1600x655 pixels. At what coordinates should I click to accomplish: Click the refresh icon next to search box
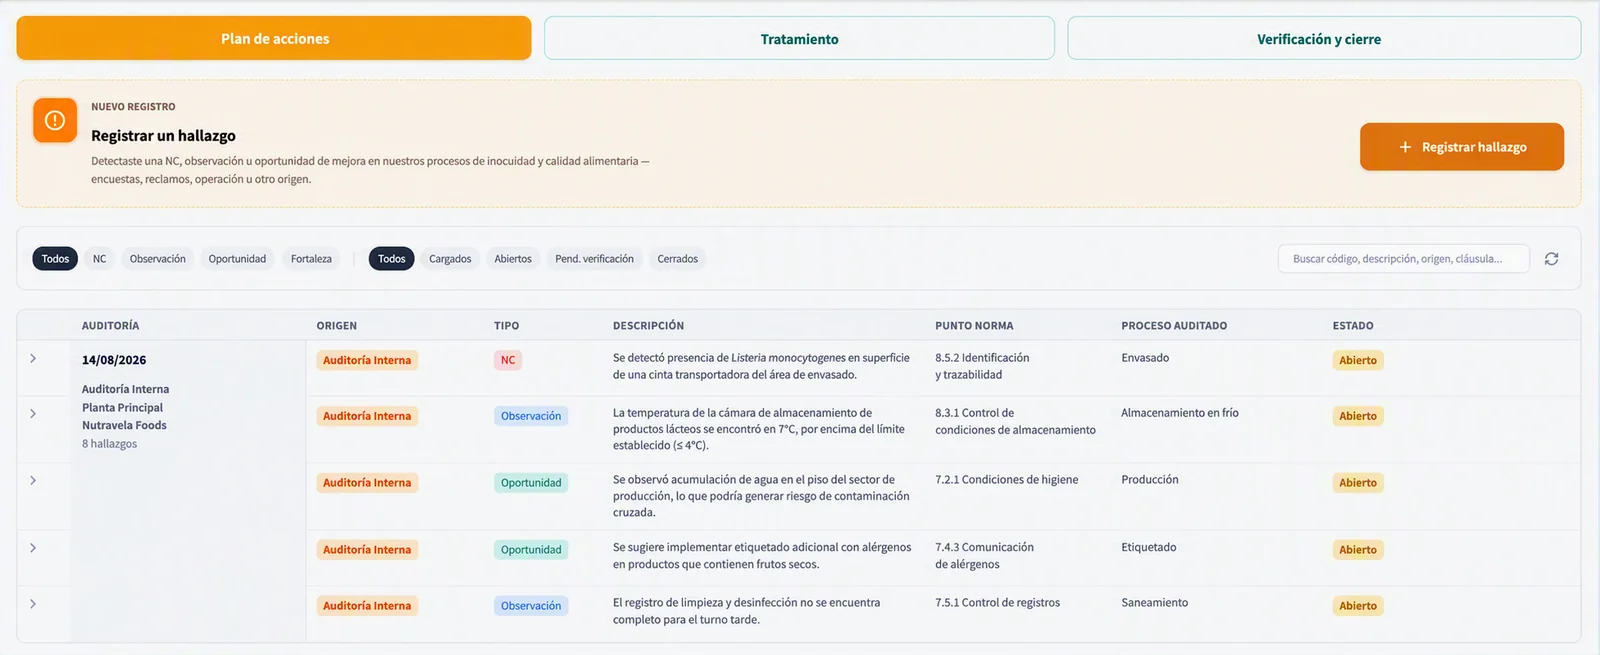(1551, 259)
